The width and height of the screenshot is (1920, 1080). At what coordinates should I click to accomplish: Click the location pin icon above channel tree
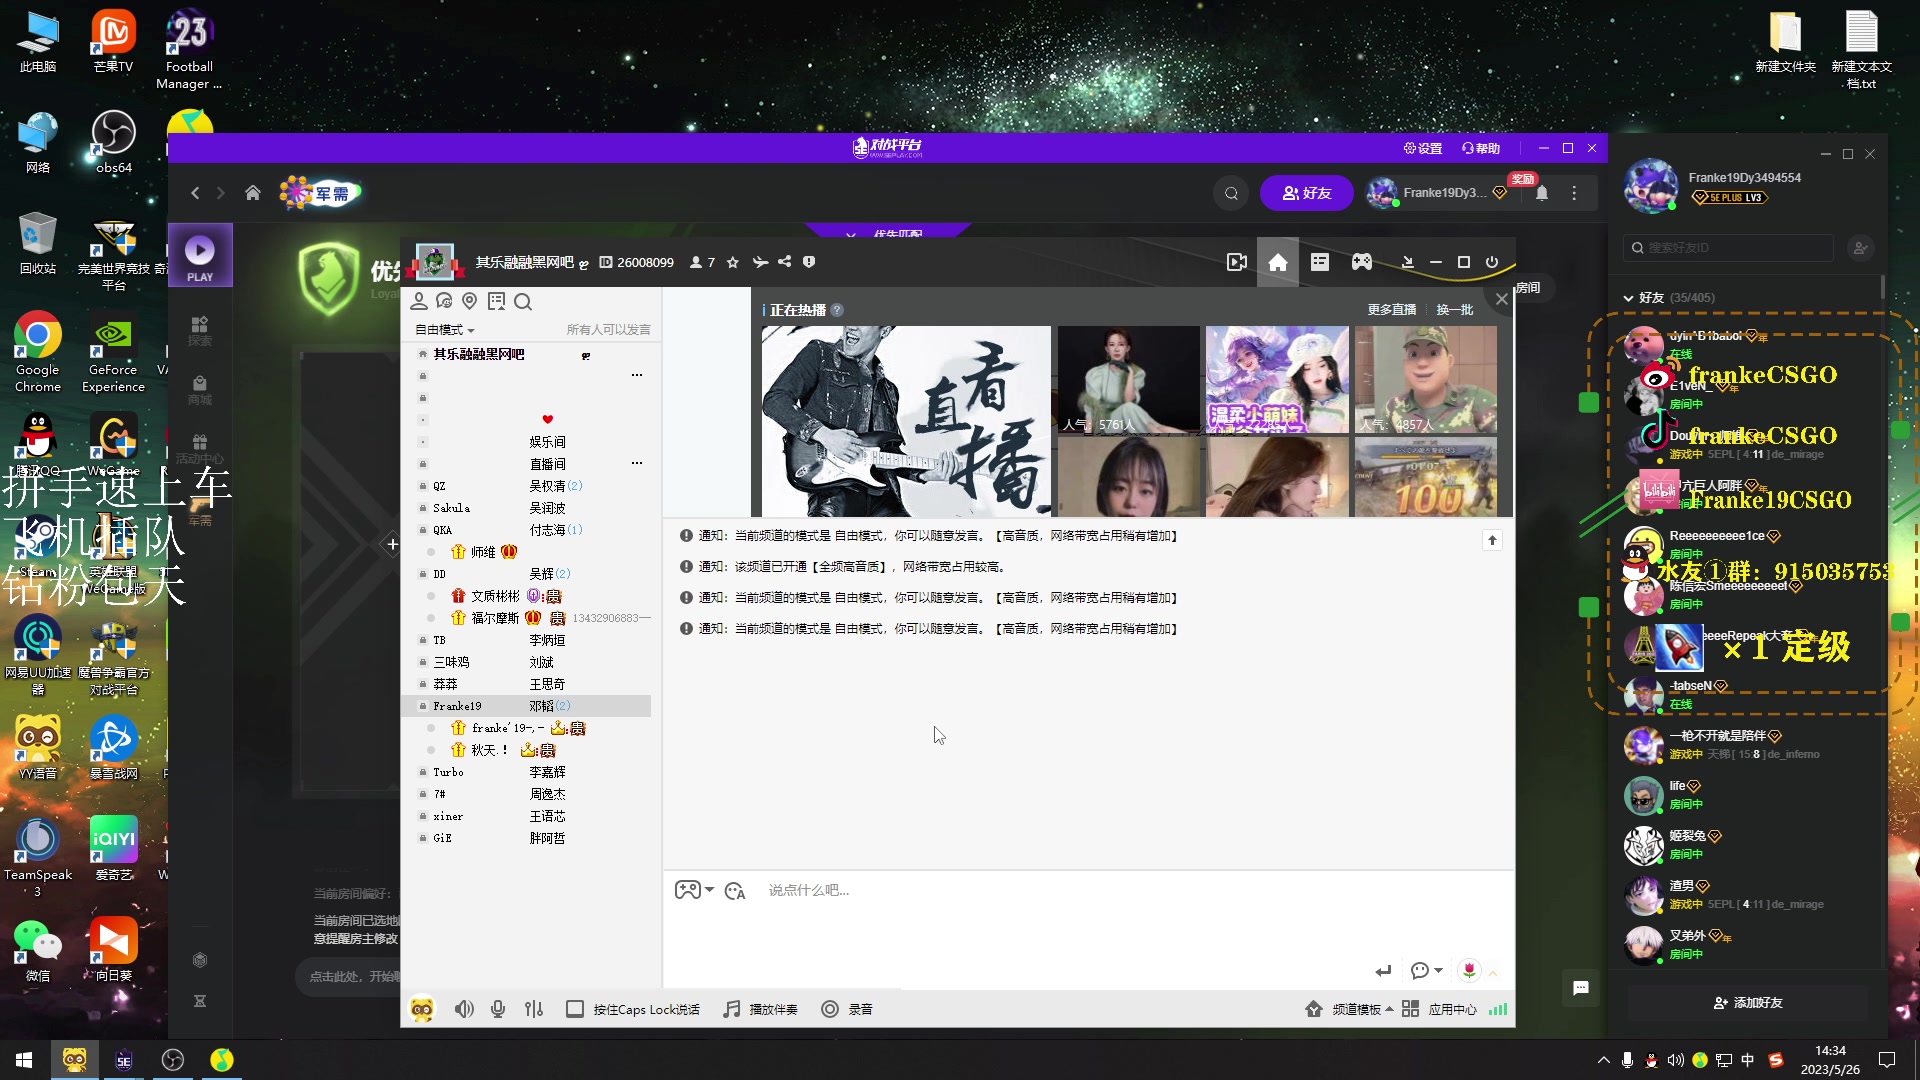(470, 301)
